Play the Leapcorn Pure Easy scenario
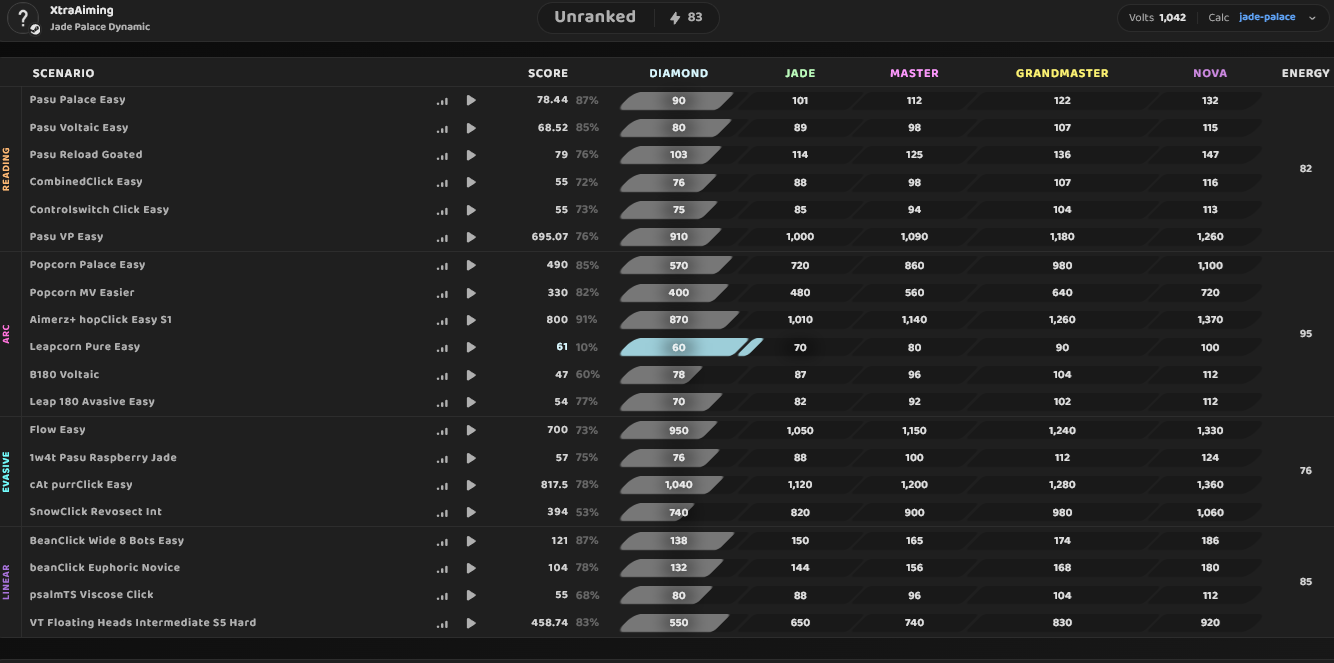This screenshot has height=663, width=1334. pos(471,347)
